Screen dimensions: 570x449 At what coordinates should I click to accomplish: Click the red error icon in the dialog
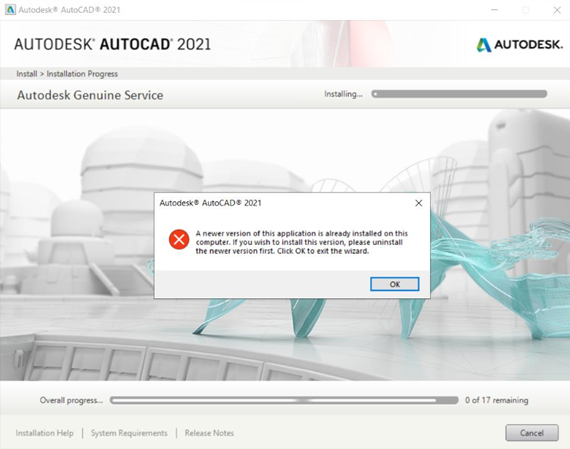click(179, 239)
